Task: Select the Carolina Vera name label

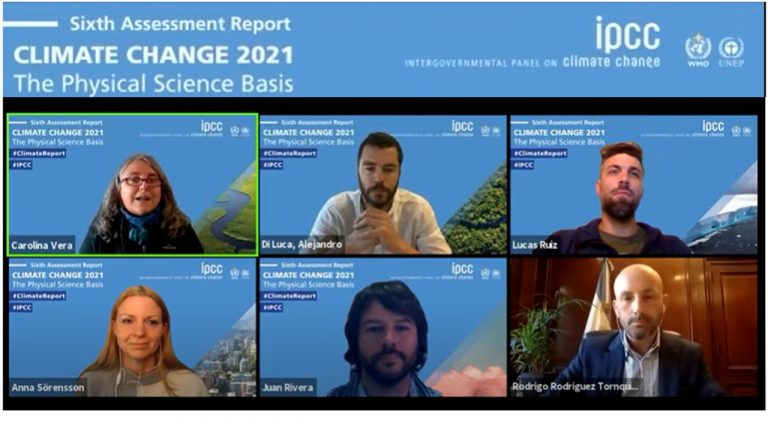Action: click(42, 245)
